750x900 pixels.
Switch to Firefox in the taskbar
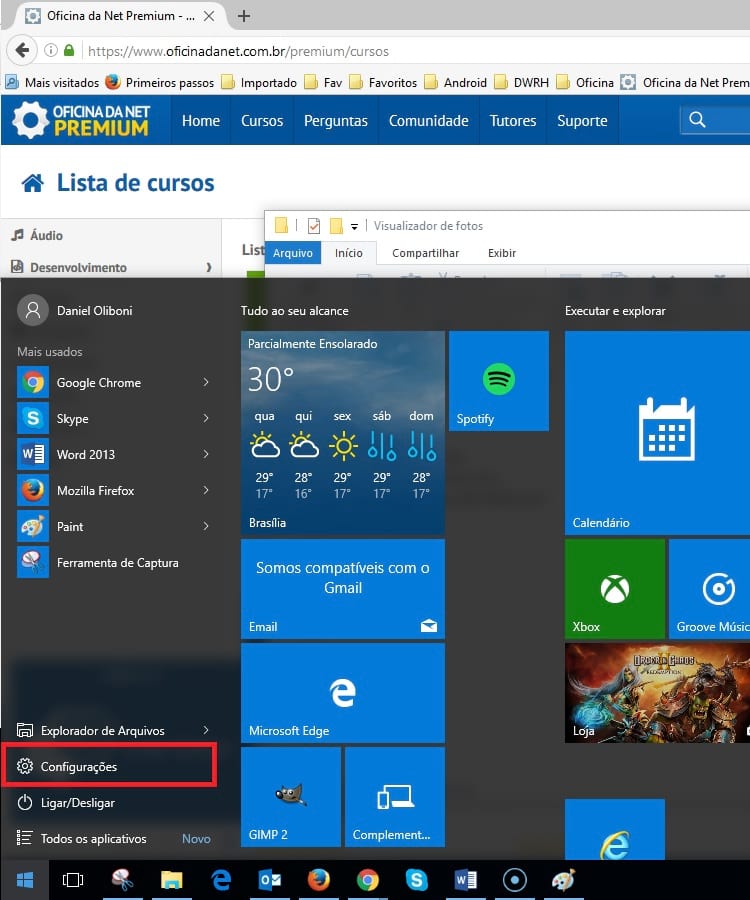click(319, 879)
